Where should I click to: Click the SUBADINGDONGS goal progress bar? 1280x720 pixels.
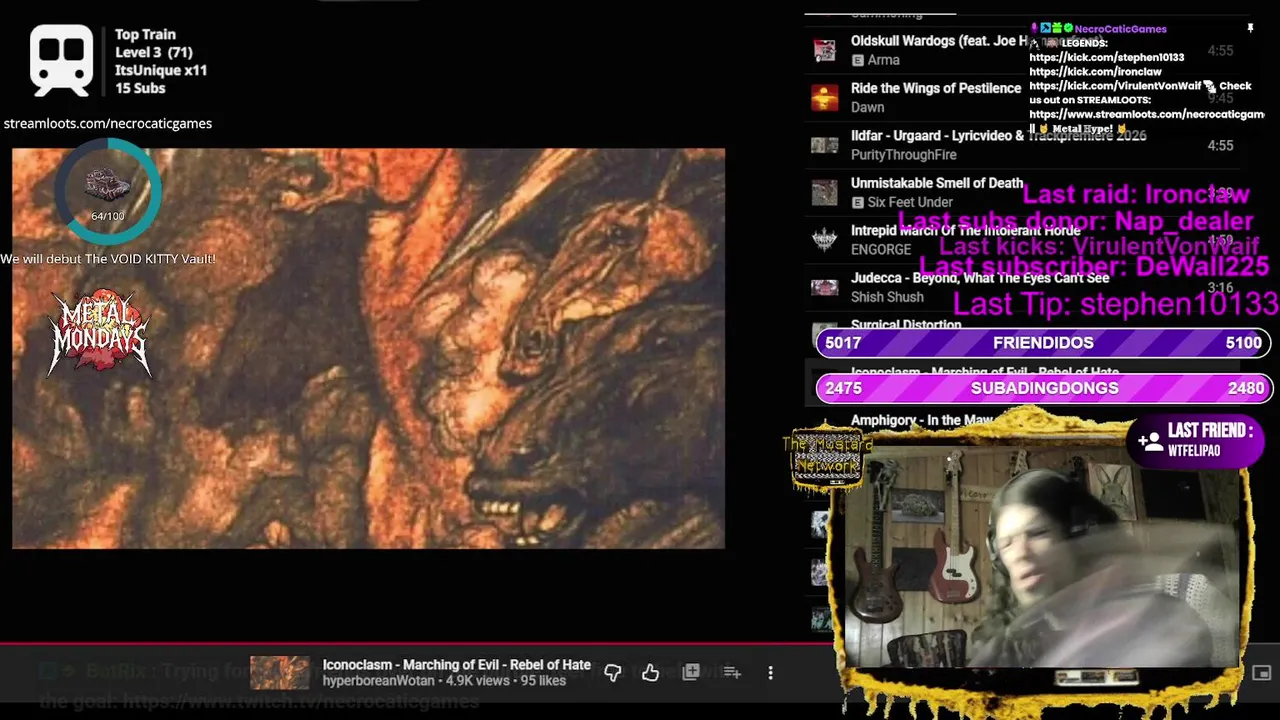(1044, 388)
